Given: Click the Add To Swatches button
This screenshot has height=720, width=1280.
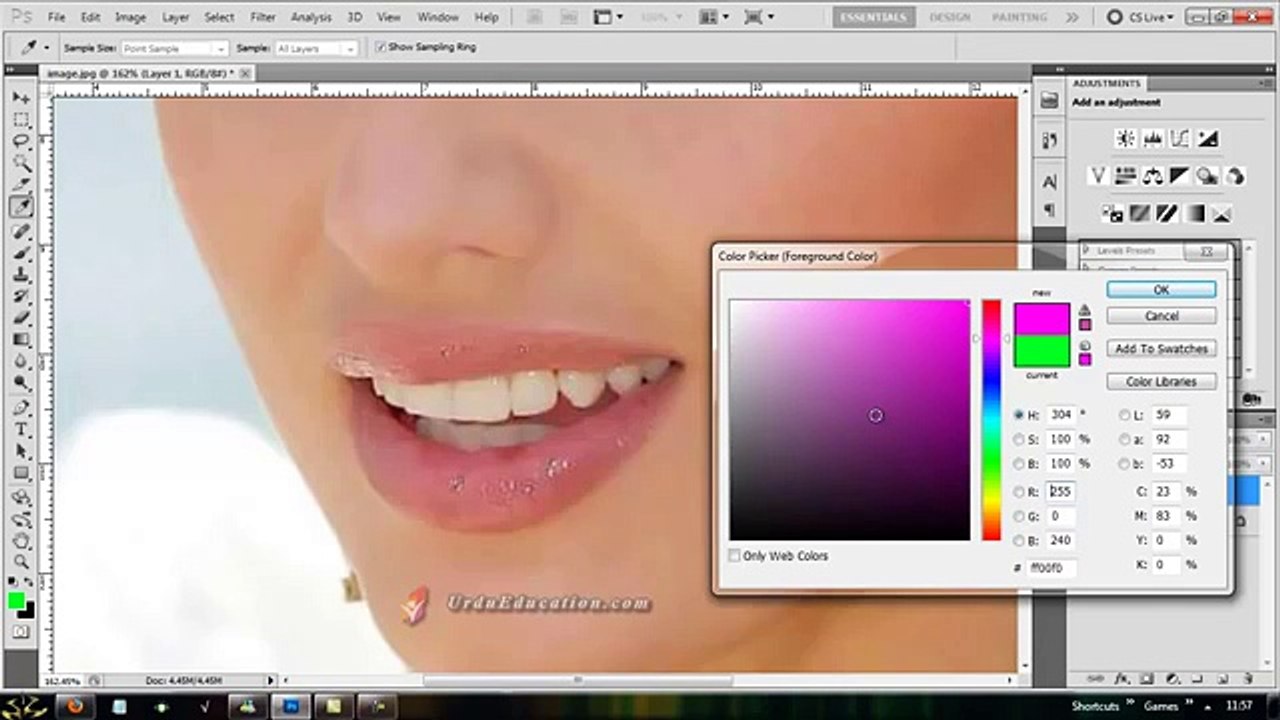Looking at the screenshot, I should (1161, 349).
